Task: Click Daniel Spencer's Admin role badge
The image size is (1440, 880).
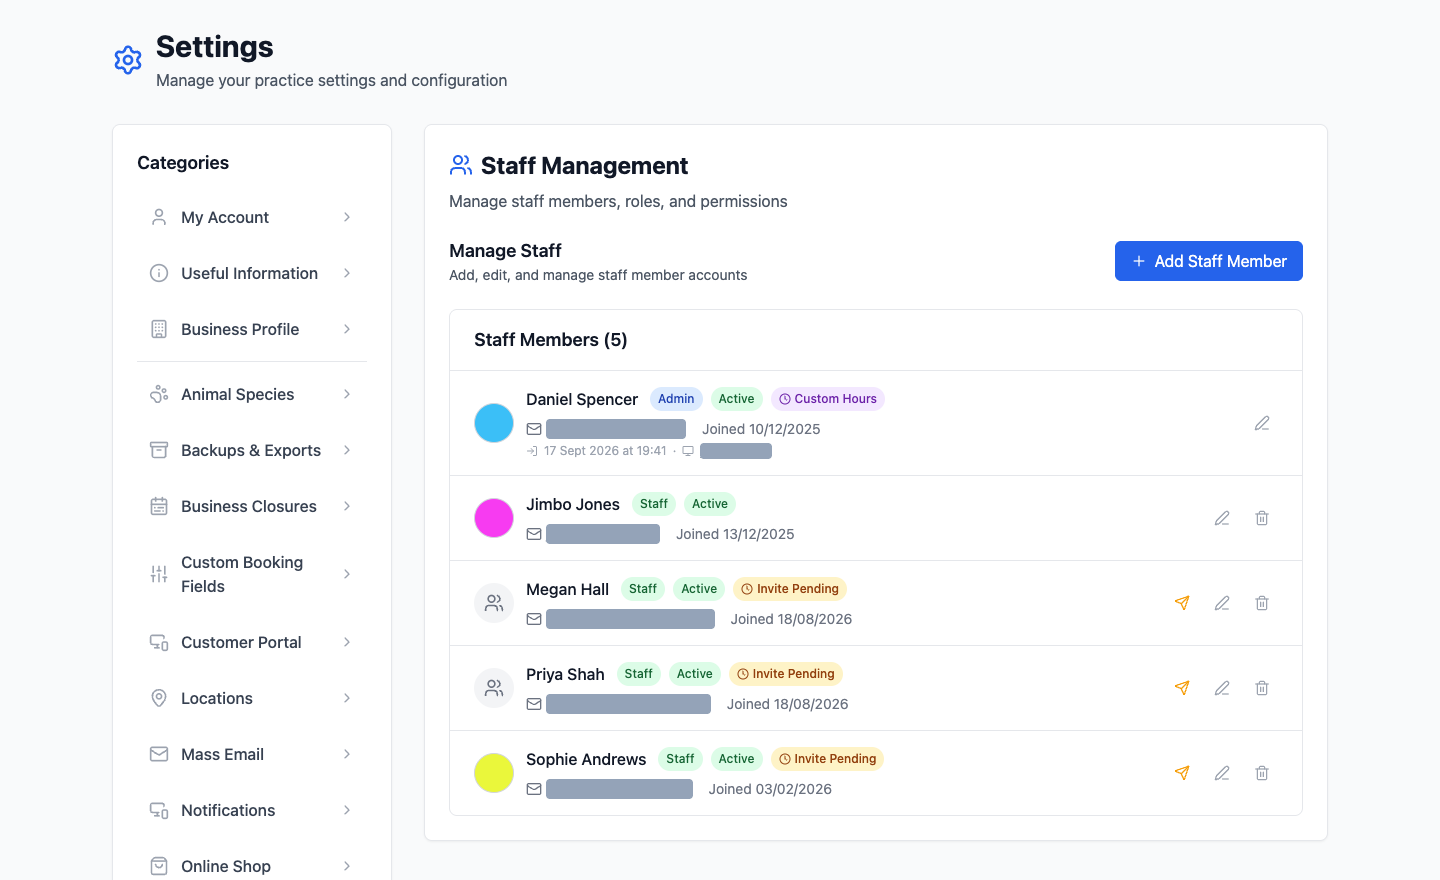Action: click(676, 399)
